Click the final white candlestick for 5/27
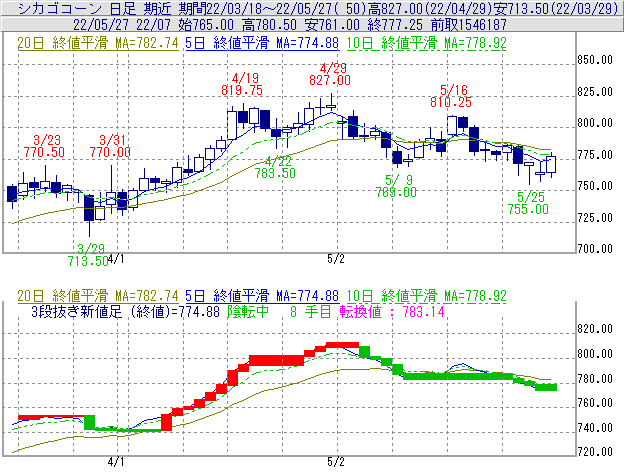 [x=551, y=164]
